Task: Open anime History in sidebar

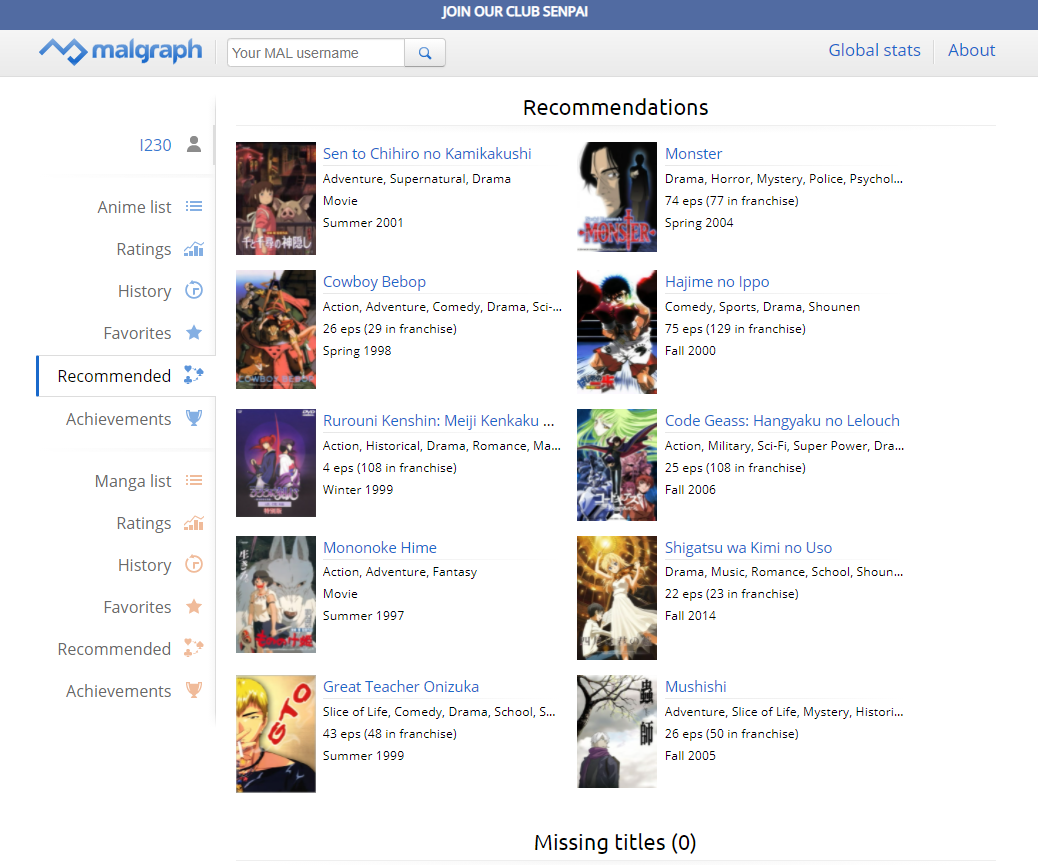Action: pos(144,291)
